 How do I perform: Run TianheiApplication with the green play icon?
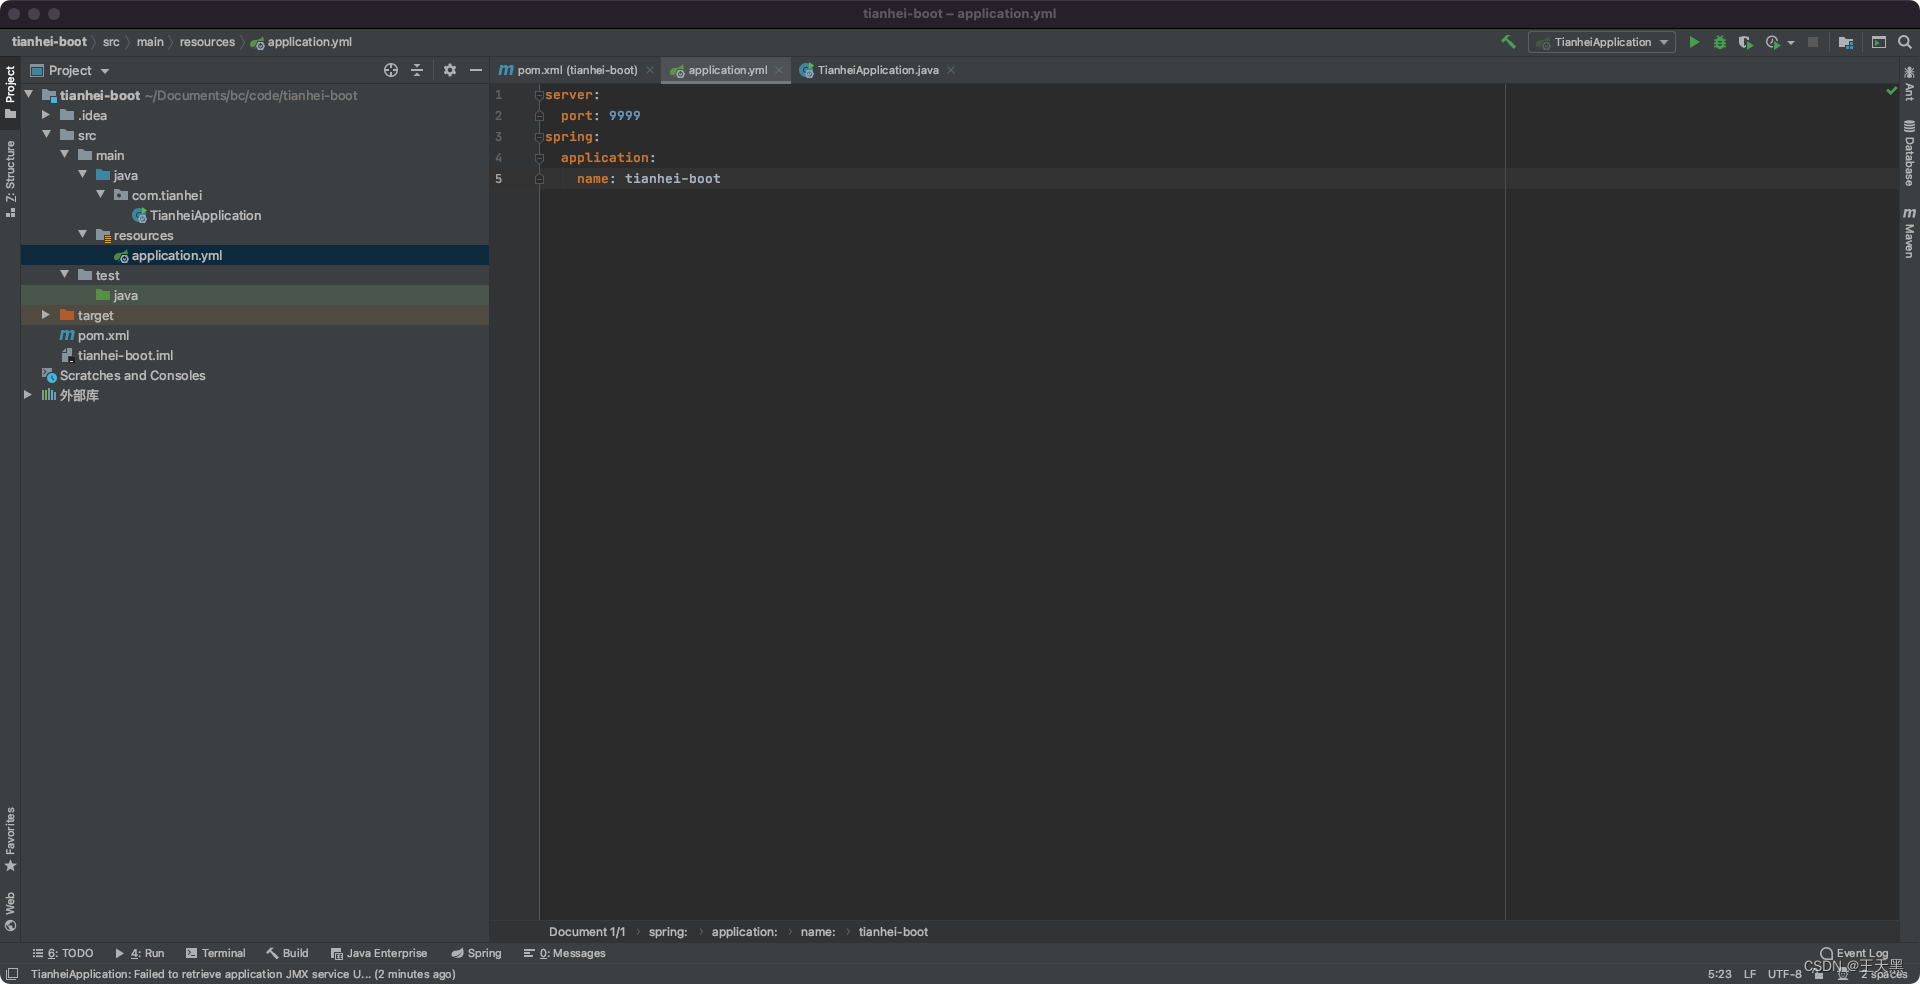(1694, 42)
